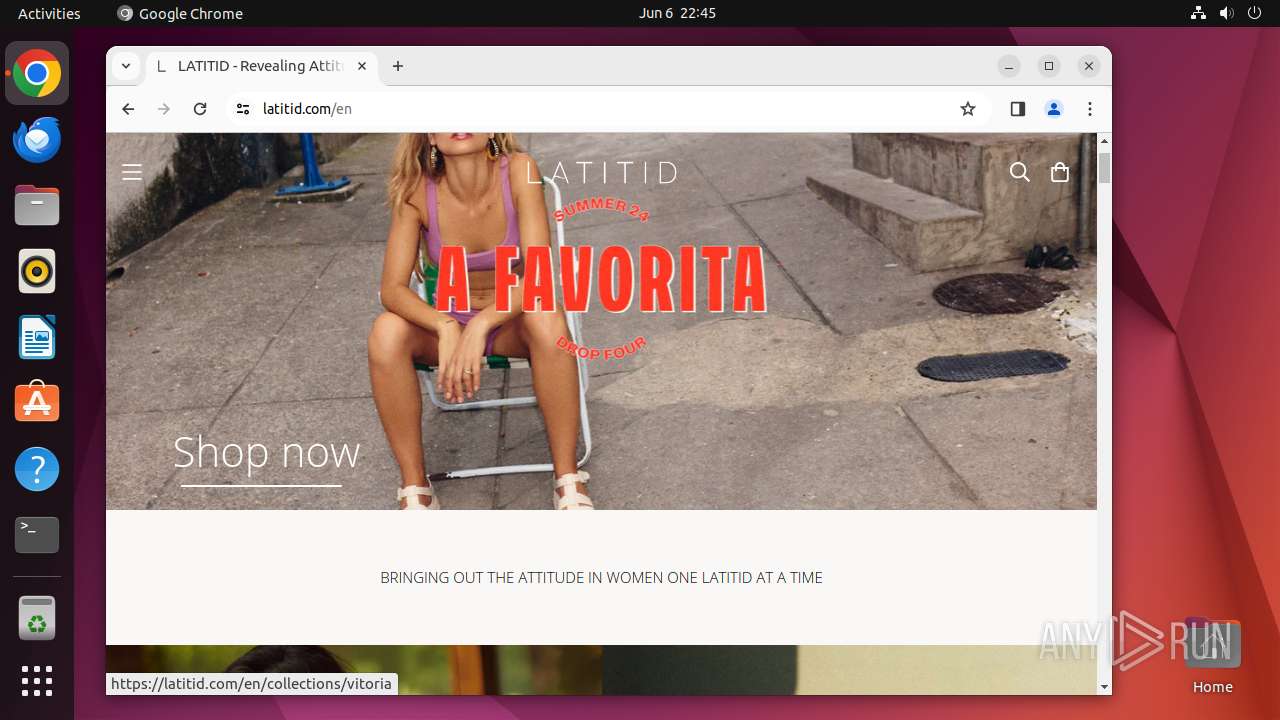Screen dimensions: 1280x720
Task: Go back with Chrome's back arrow
Action: click(x=128, y=109)
